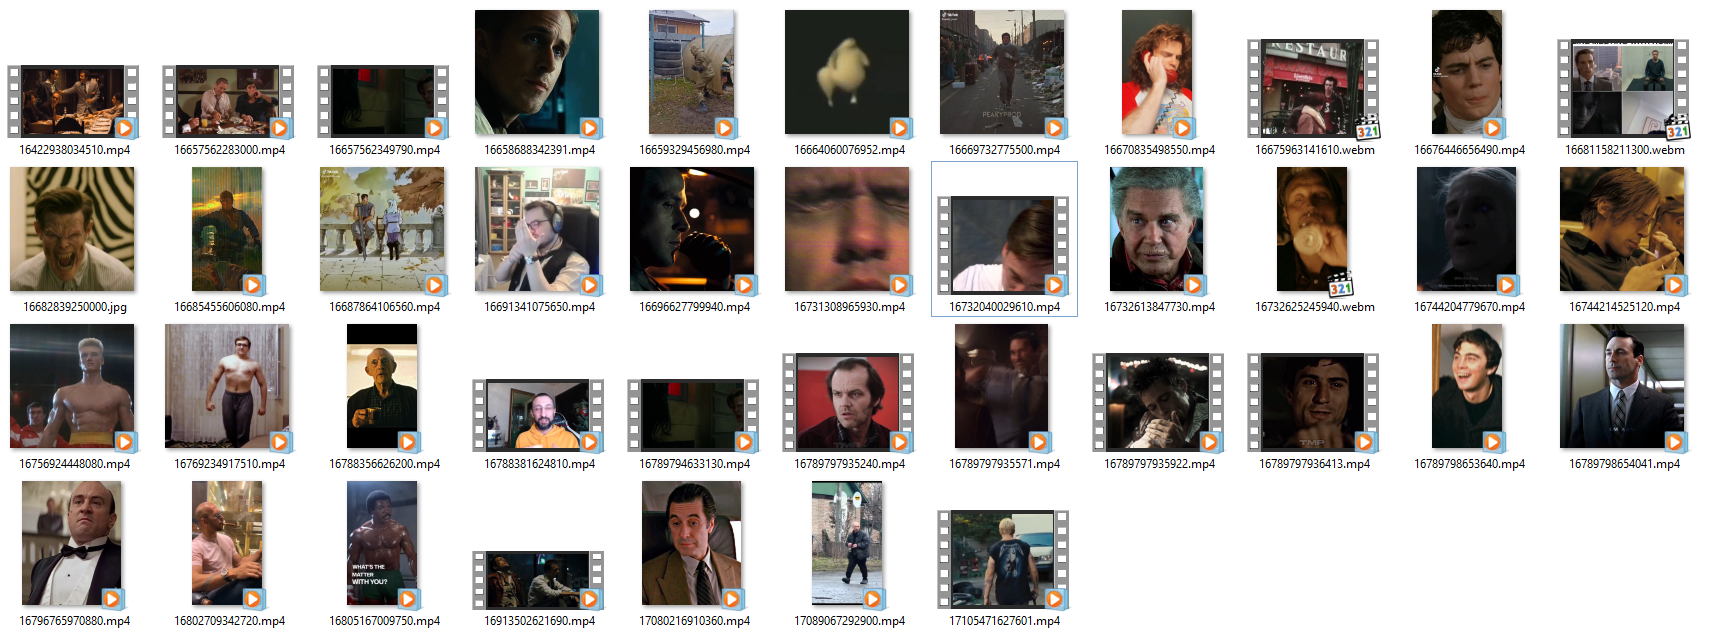Click filename 16676446656490.mp4

pyautogui.click(x=1470, y=150)
